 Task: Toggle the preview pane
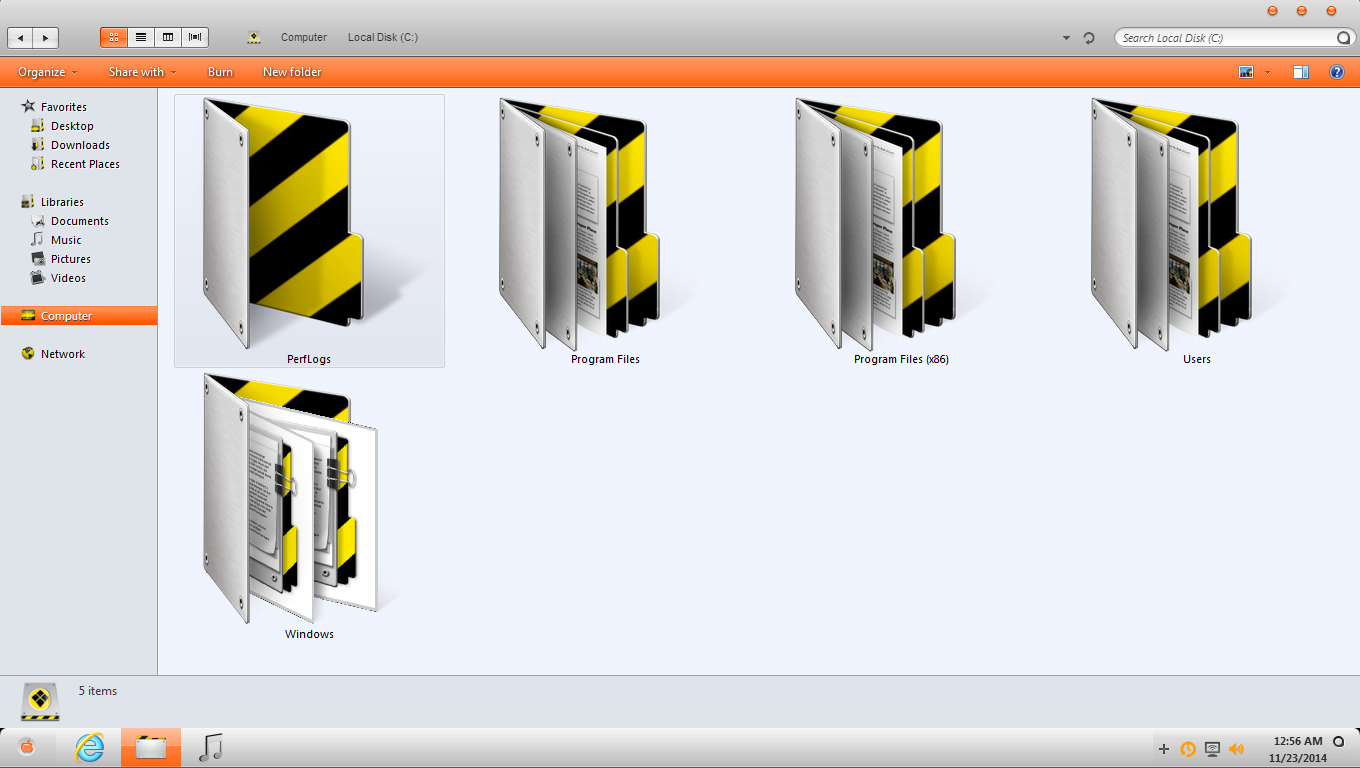(x=1301, y=72)
